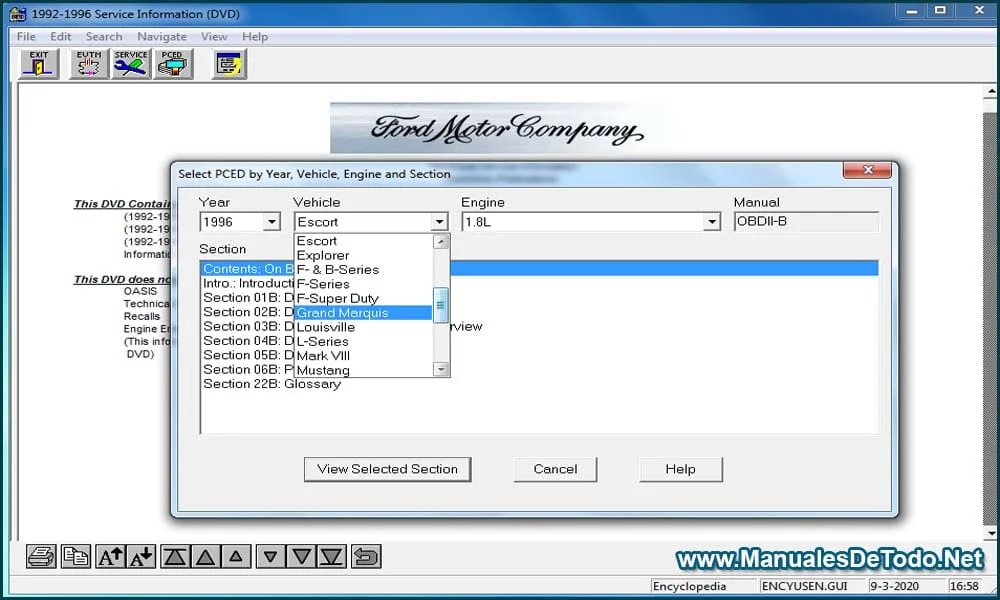Click the small up-triangle navigation icon
The image size is (1000, 600).
pos(236,557)
